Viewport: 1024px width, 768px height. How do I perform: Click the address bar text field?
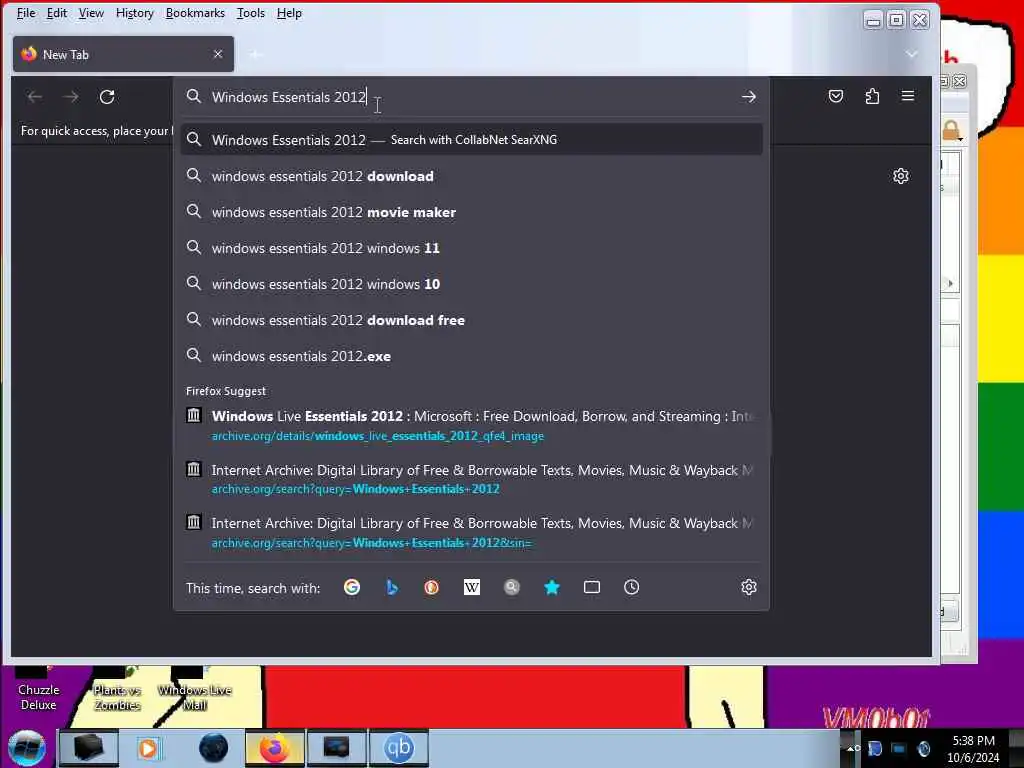pyautogui.click(x=470, y=97)
